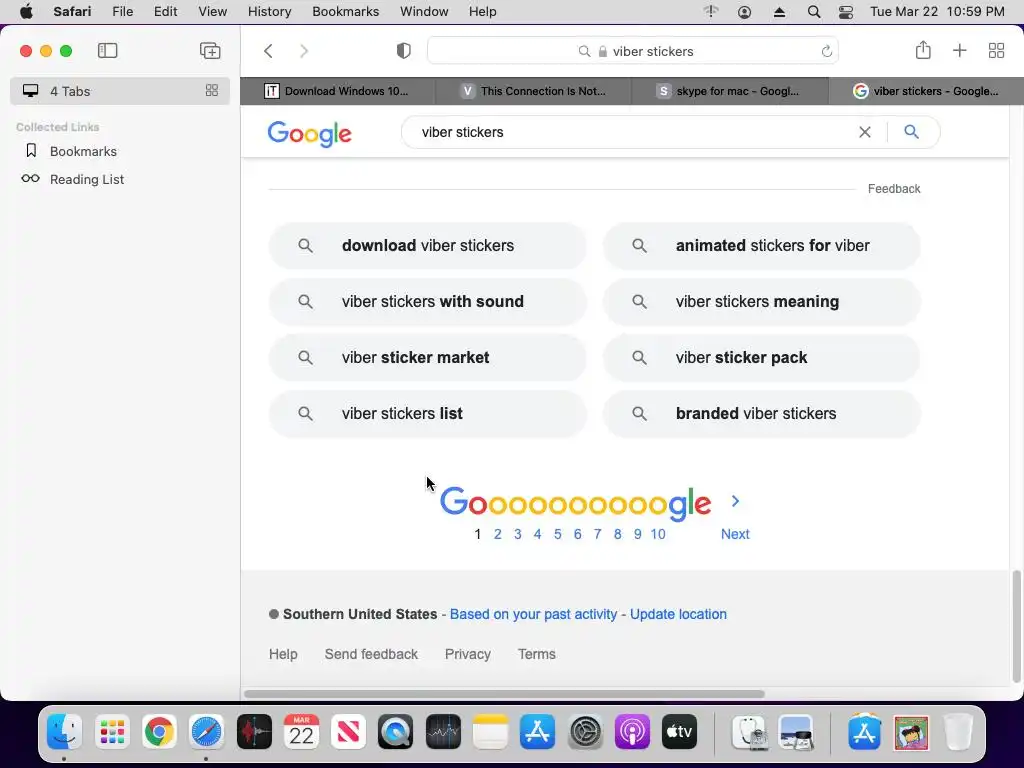This screenshot has width=1024, height=768.
Task: Search viber stickers meaning suggestion
Action: pos(761,302)
